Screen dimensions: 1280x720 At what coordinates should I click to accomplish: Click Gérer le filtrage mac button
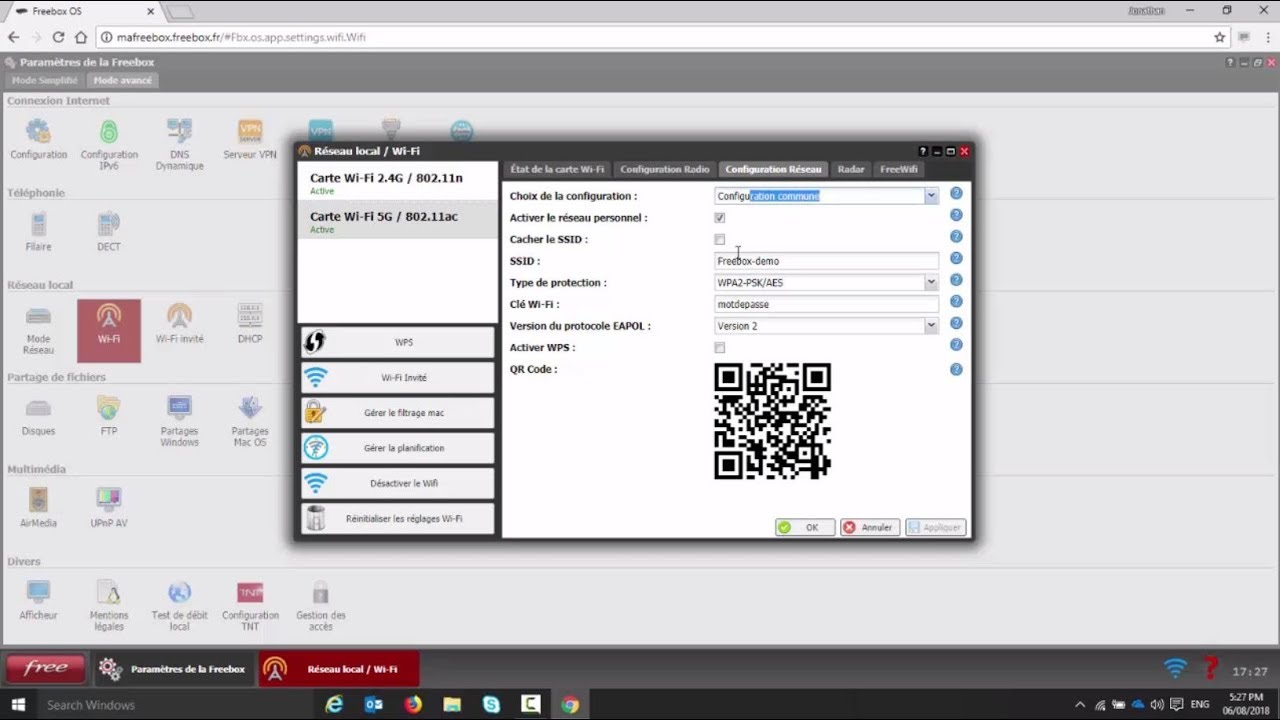(397, 412)
